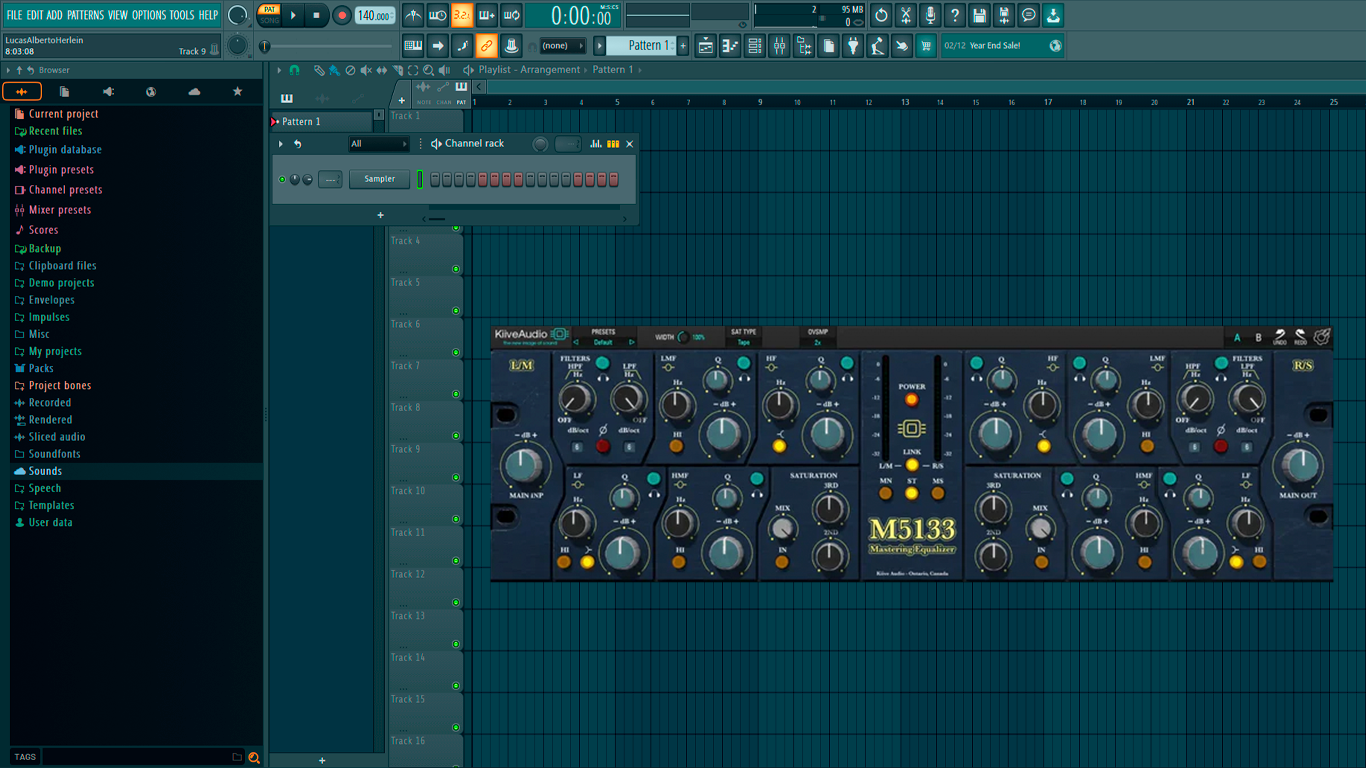This screenshot has height=768, width=1366.
Task: Select the ST mode button on M5133
Action: [x=911, y=494]
